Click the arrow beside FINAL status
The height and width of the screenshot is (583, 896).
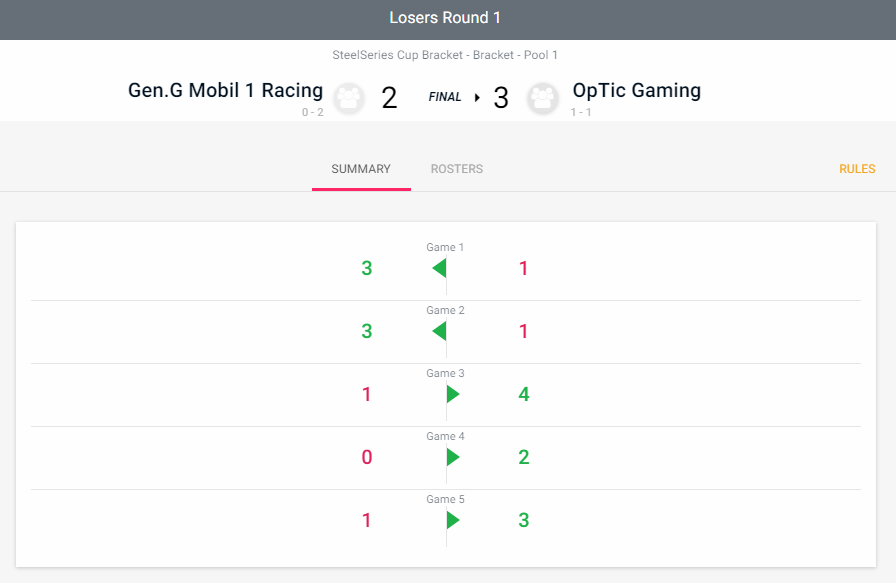coord(477,98)
